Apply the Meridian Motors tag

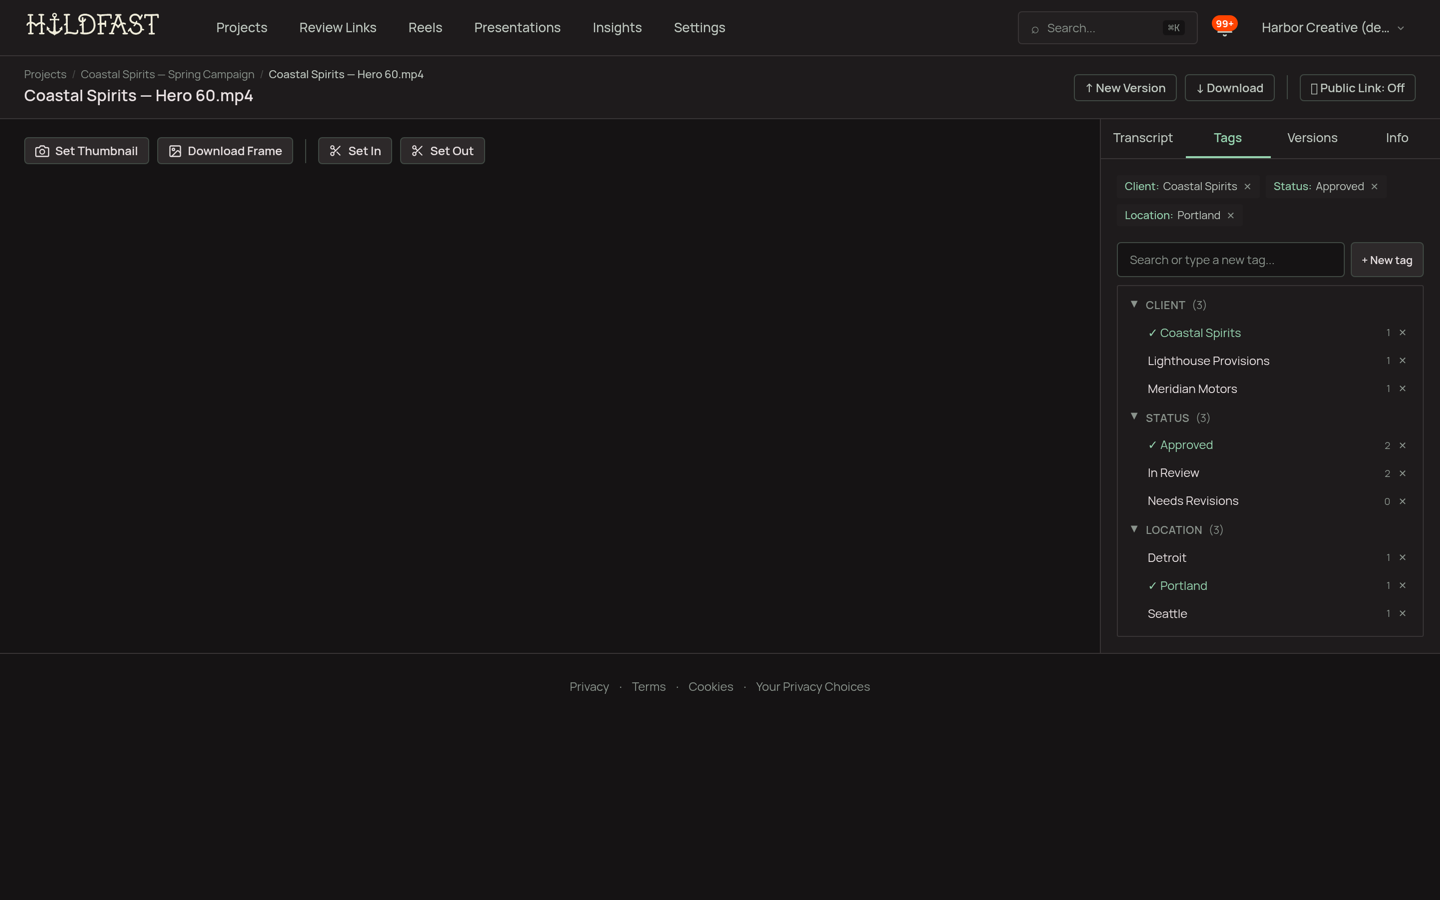[1192, 389]
